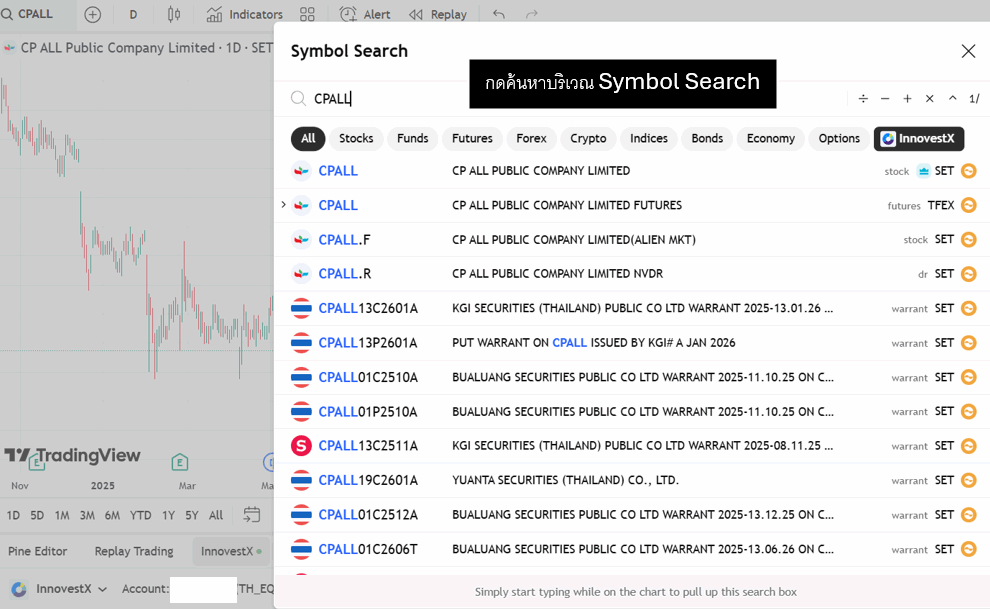Screen dimensions: 990x609
Task: Choose put warrant CPALL13P2601A
Action: click(x=631, y=343)
